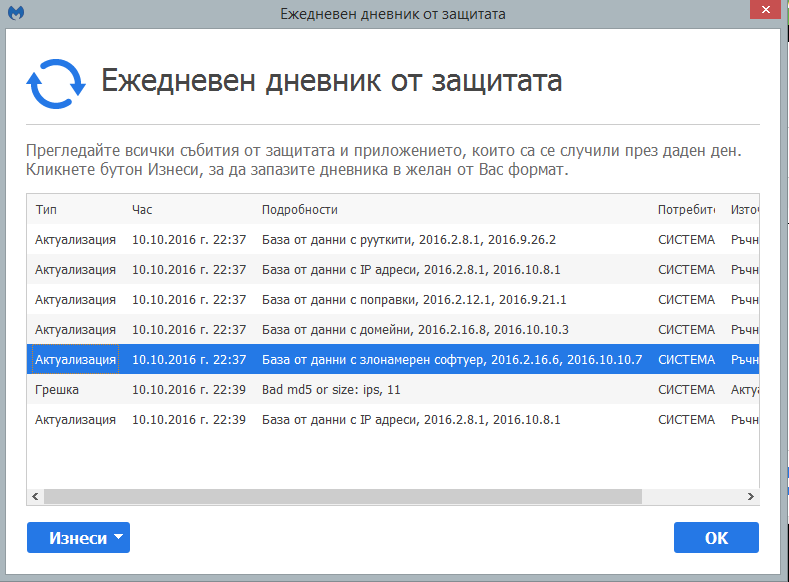Click the horizontal scrollbar left arrow
Screen dimensions: 789x582
35,496
